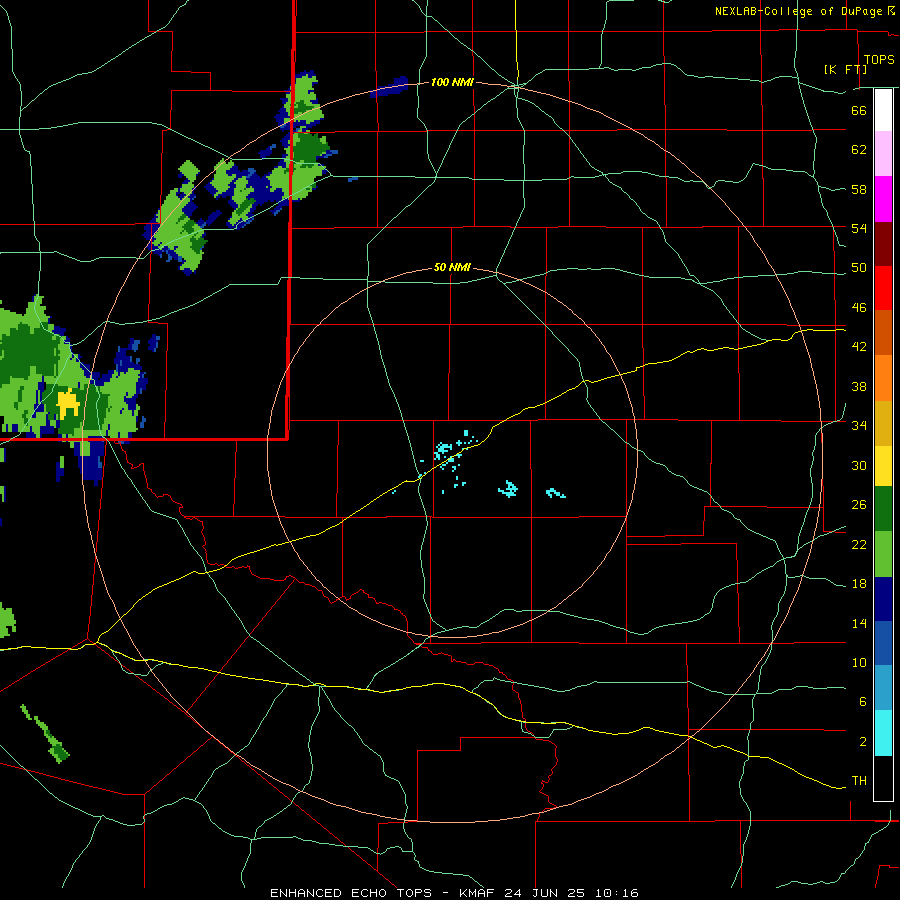Select the dark red swatch on the scale

pos(883,243)
